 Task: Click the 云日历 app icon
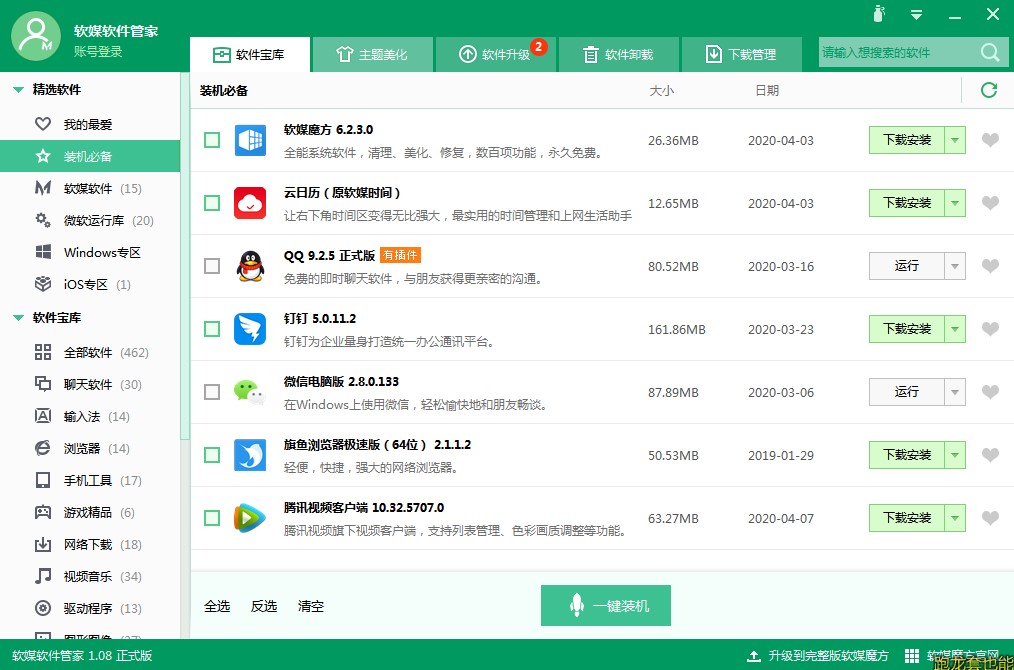coord(249,203)
